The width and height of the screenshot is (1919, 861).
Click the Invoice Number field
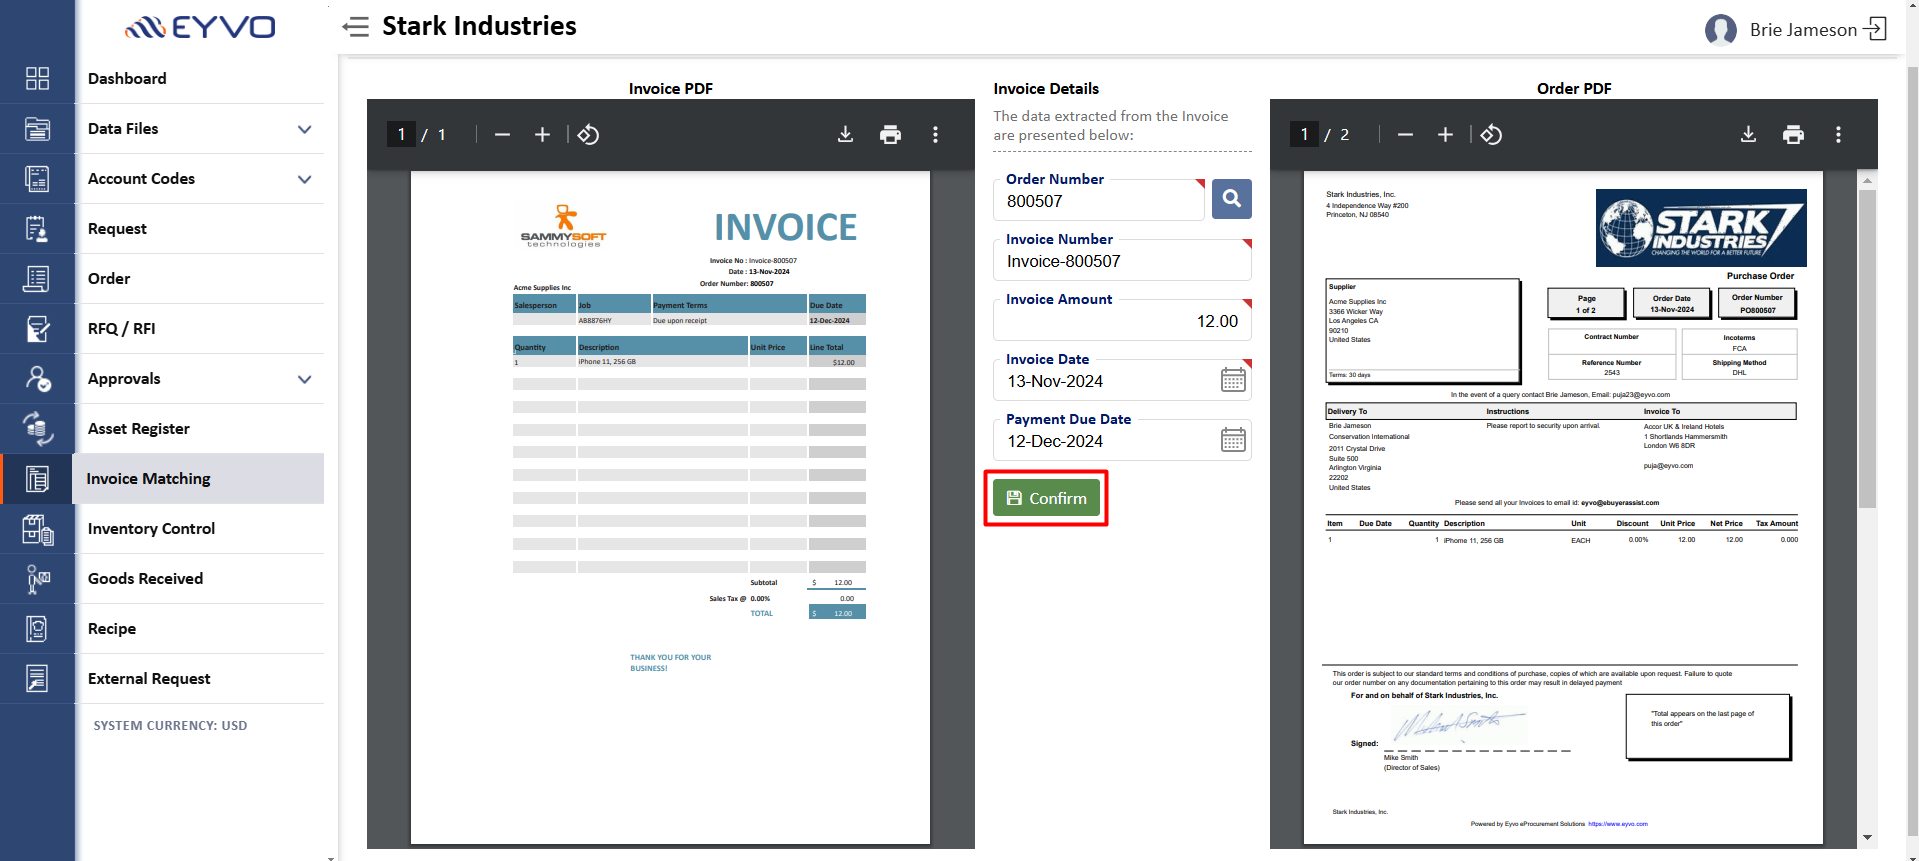tap(1122, 260)
